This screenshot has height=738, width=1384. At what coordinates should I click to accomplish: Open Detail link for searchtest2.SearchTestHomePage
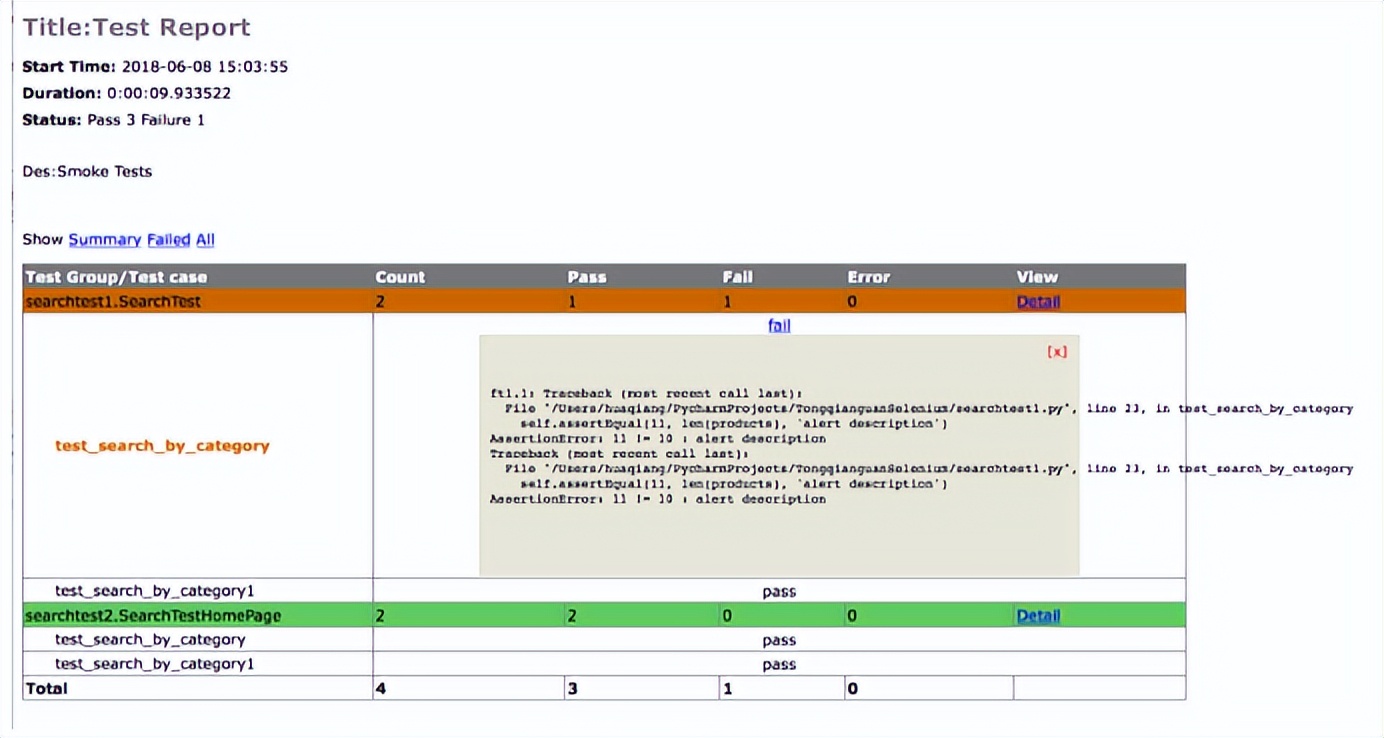1038,616
